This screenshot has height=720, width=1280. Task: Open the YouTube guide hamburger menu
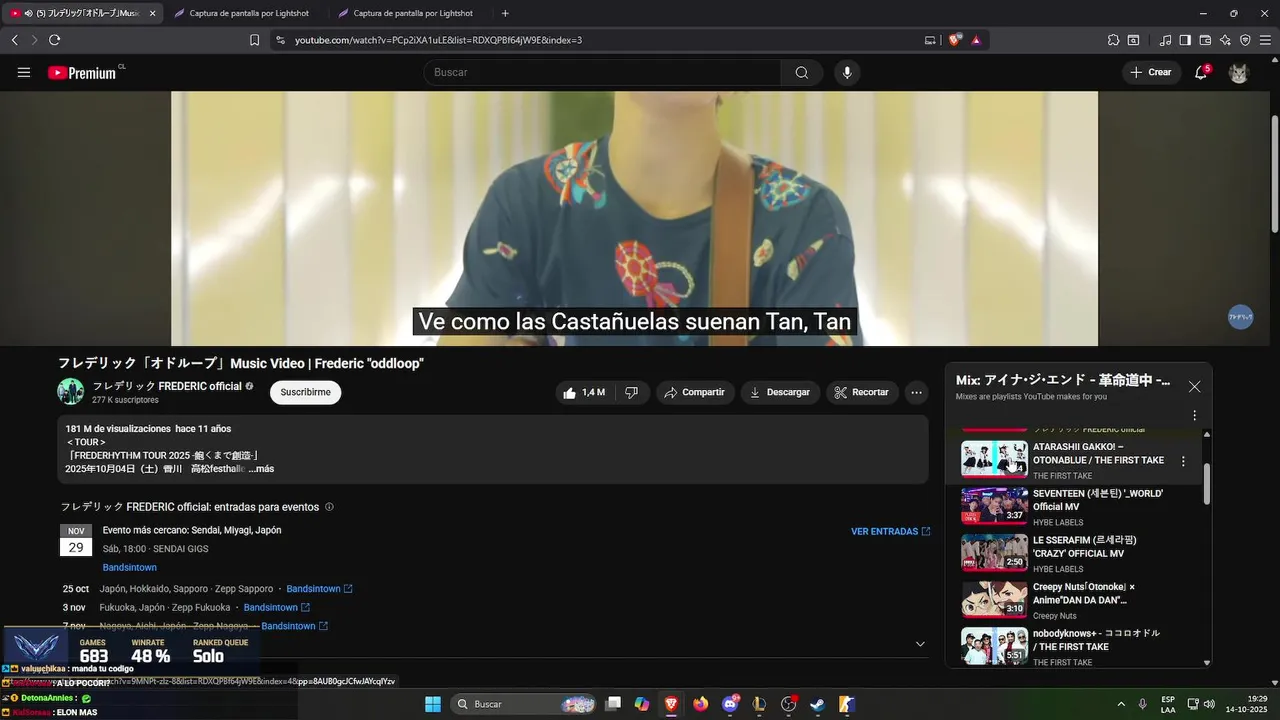(x=24, y=72)
